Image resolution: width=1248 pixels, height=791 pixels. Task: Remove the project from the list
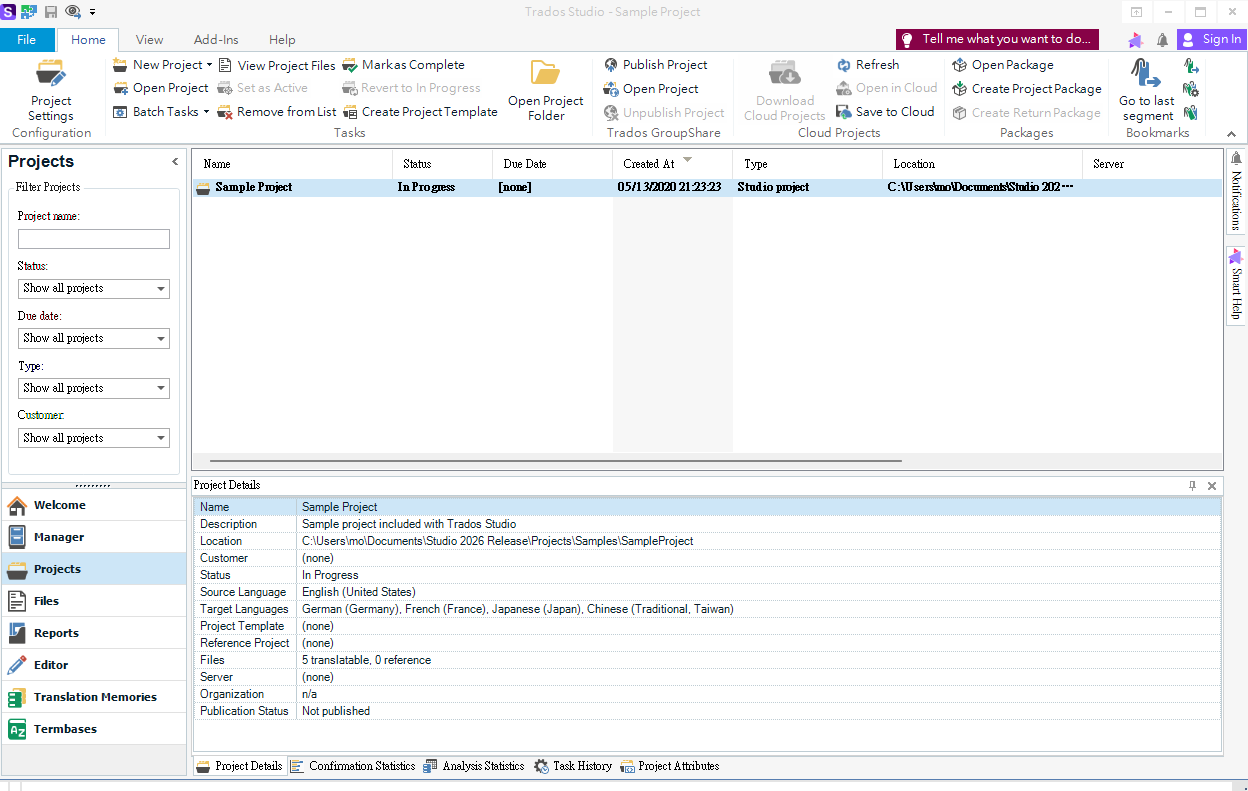(277, 112)
